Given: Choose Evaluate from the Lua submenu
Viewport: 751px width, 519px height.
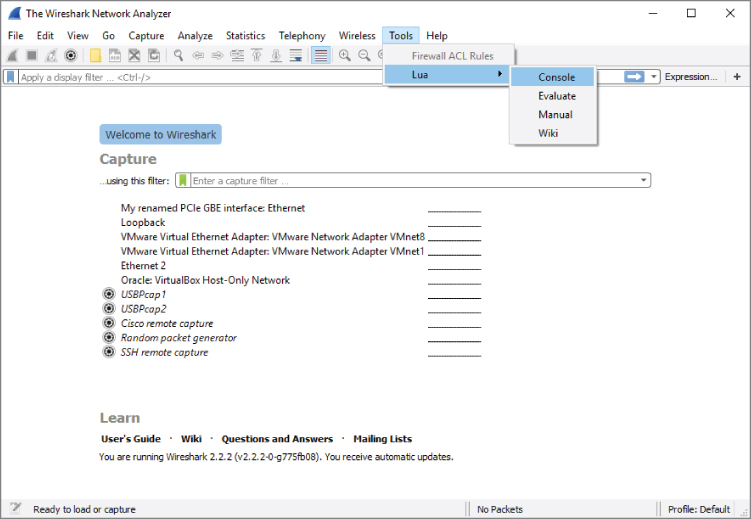Looking at the screenshot, I should (x=553, y=96).
